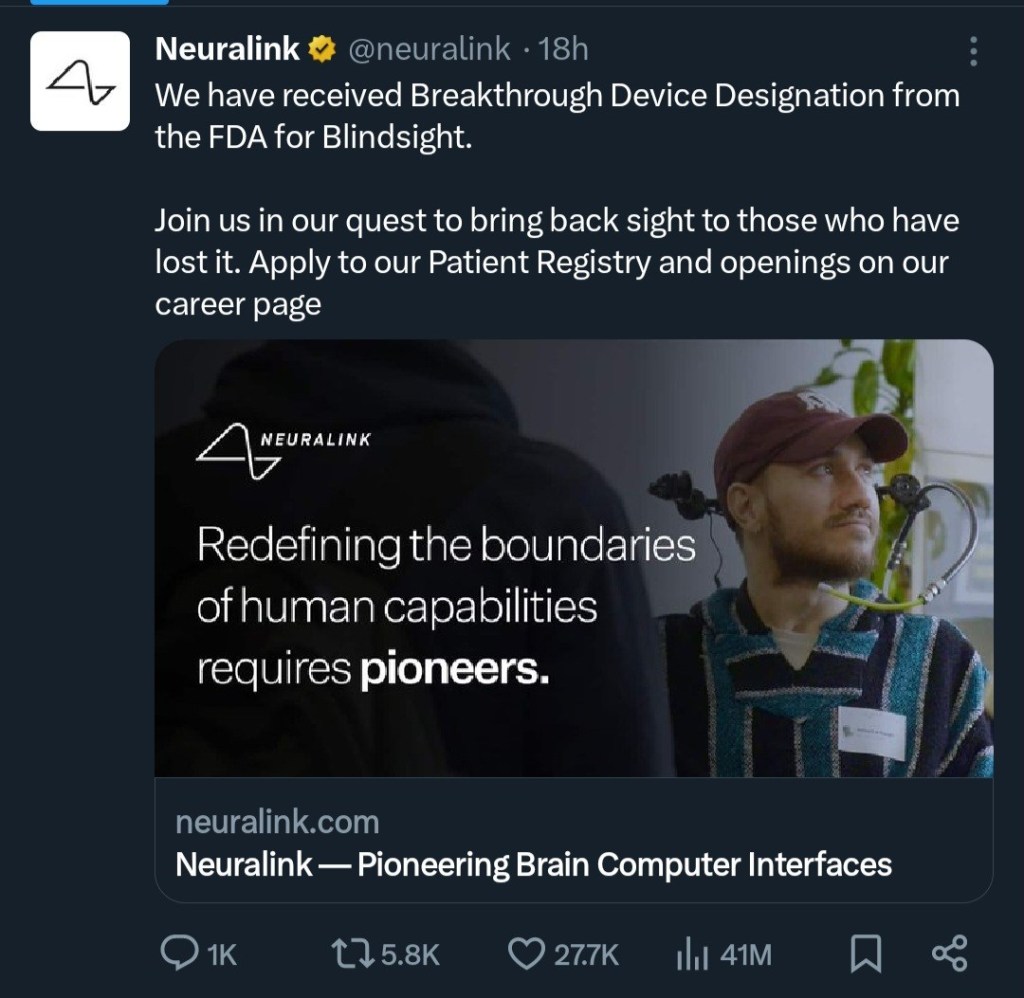The width and height of the screenshot is (1024, 998).
Task: Open the three-dot more options menu
Action: pyautogui.click(x=974, y=52)
